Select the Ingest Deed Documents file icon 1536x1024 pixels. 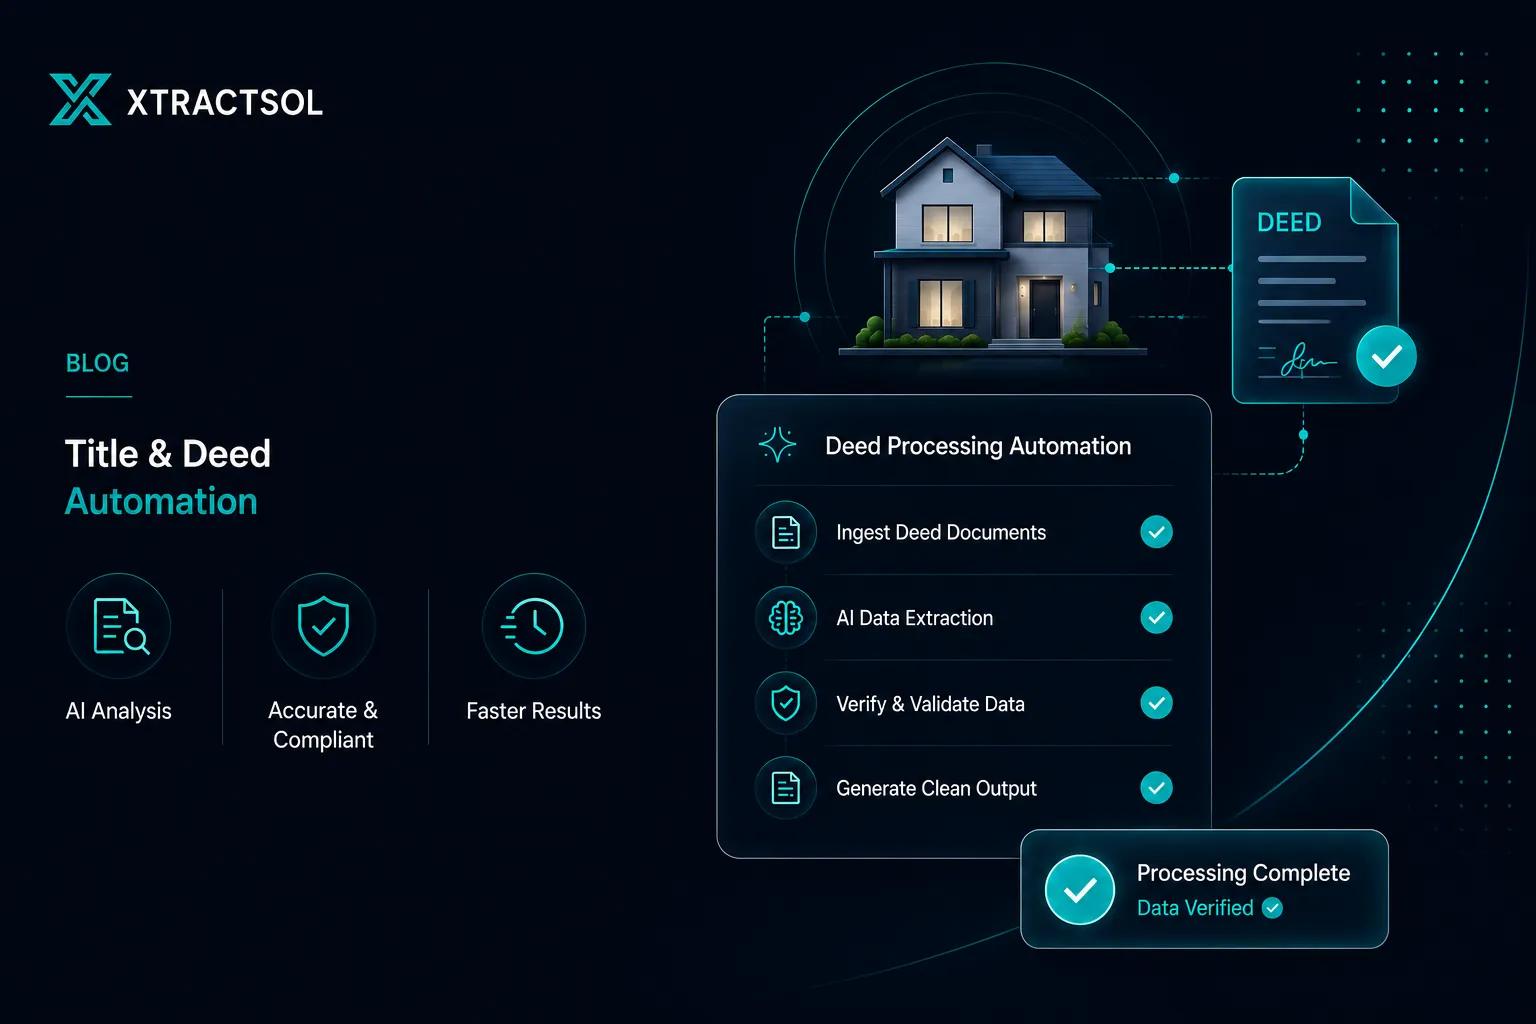click(x=786, y=532)
